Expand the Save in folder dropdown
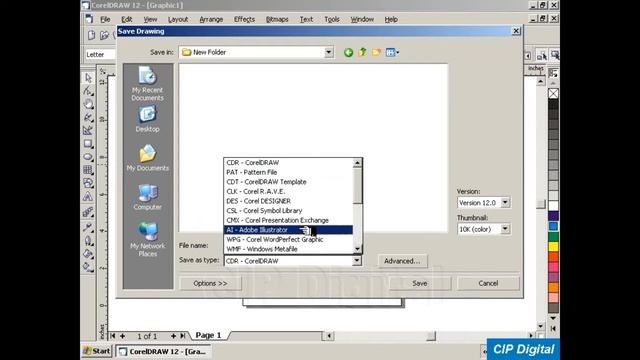 (x=329, y=52)
